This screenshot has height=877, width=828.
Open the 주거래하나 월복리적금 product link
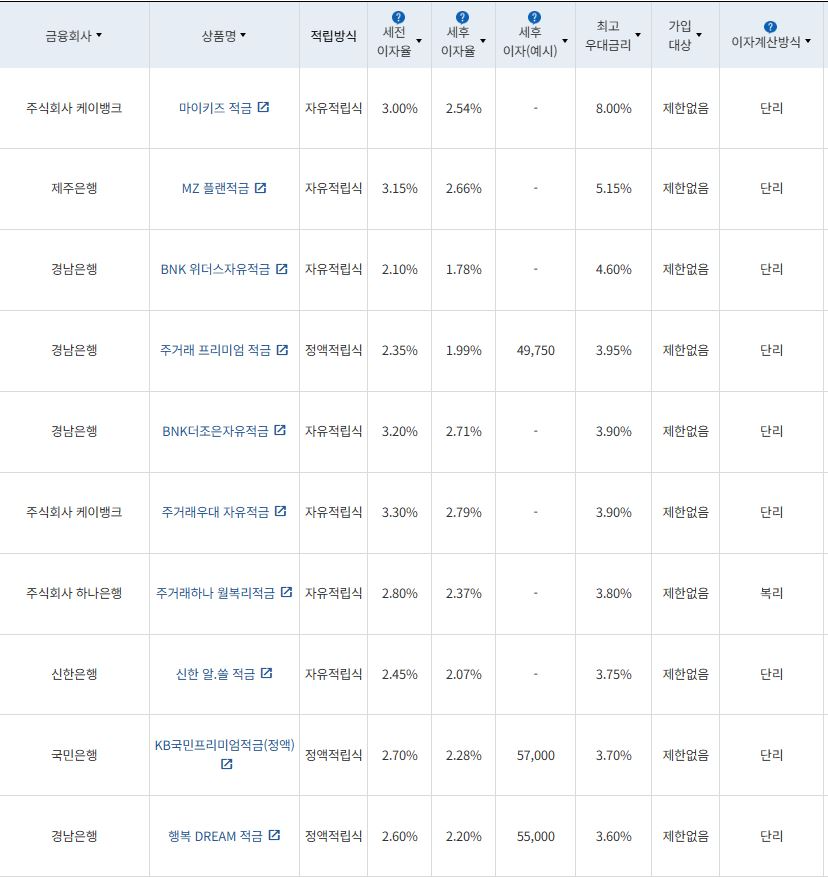coord(215,593)
